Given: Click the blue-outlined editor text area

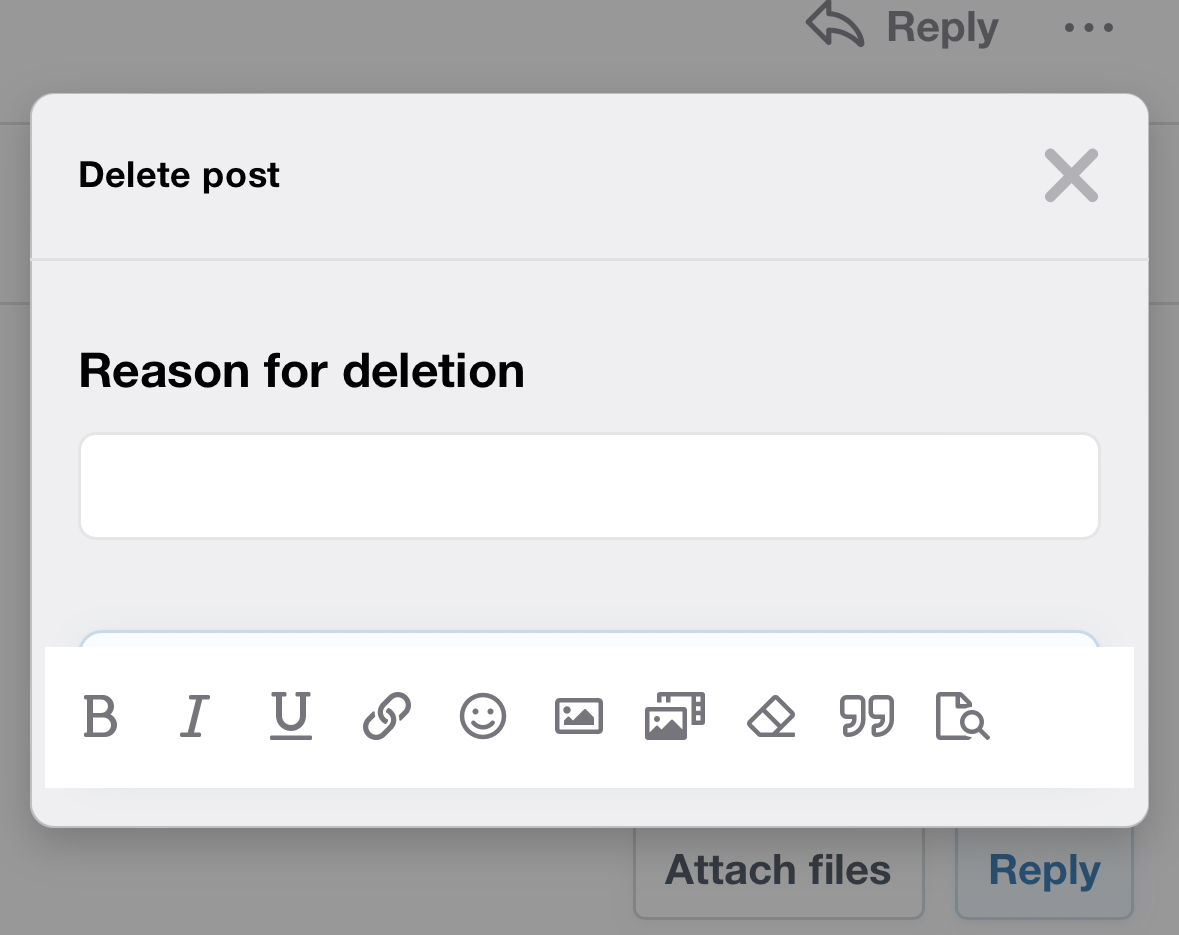Looking at the screenshot, I should point(589,638).
